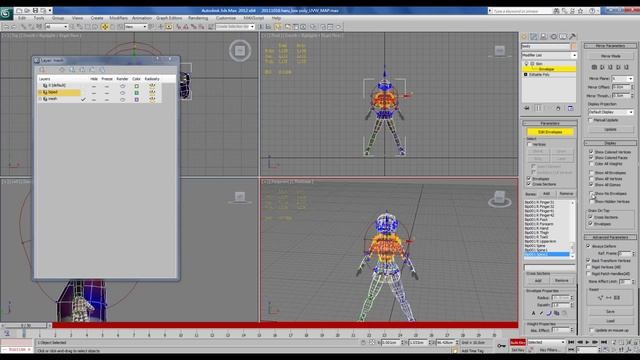
Task: Open the Create command panel tab
Action: point(524,36)
